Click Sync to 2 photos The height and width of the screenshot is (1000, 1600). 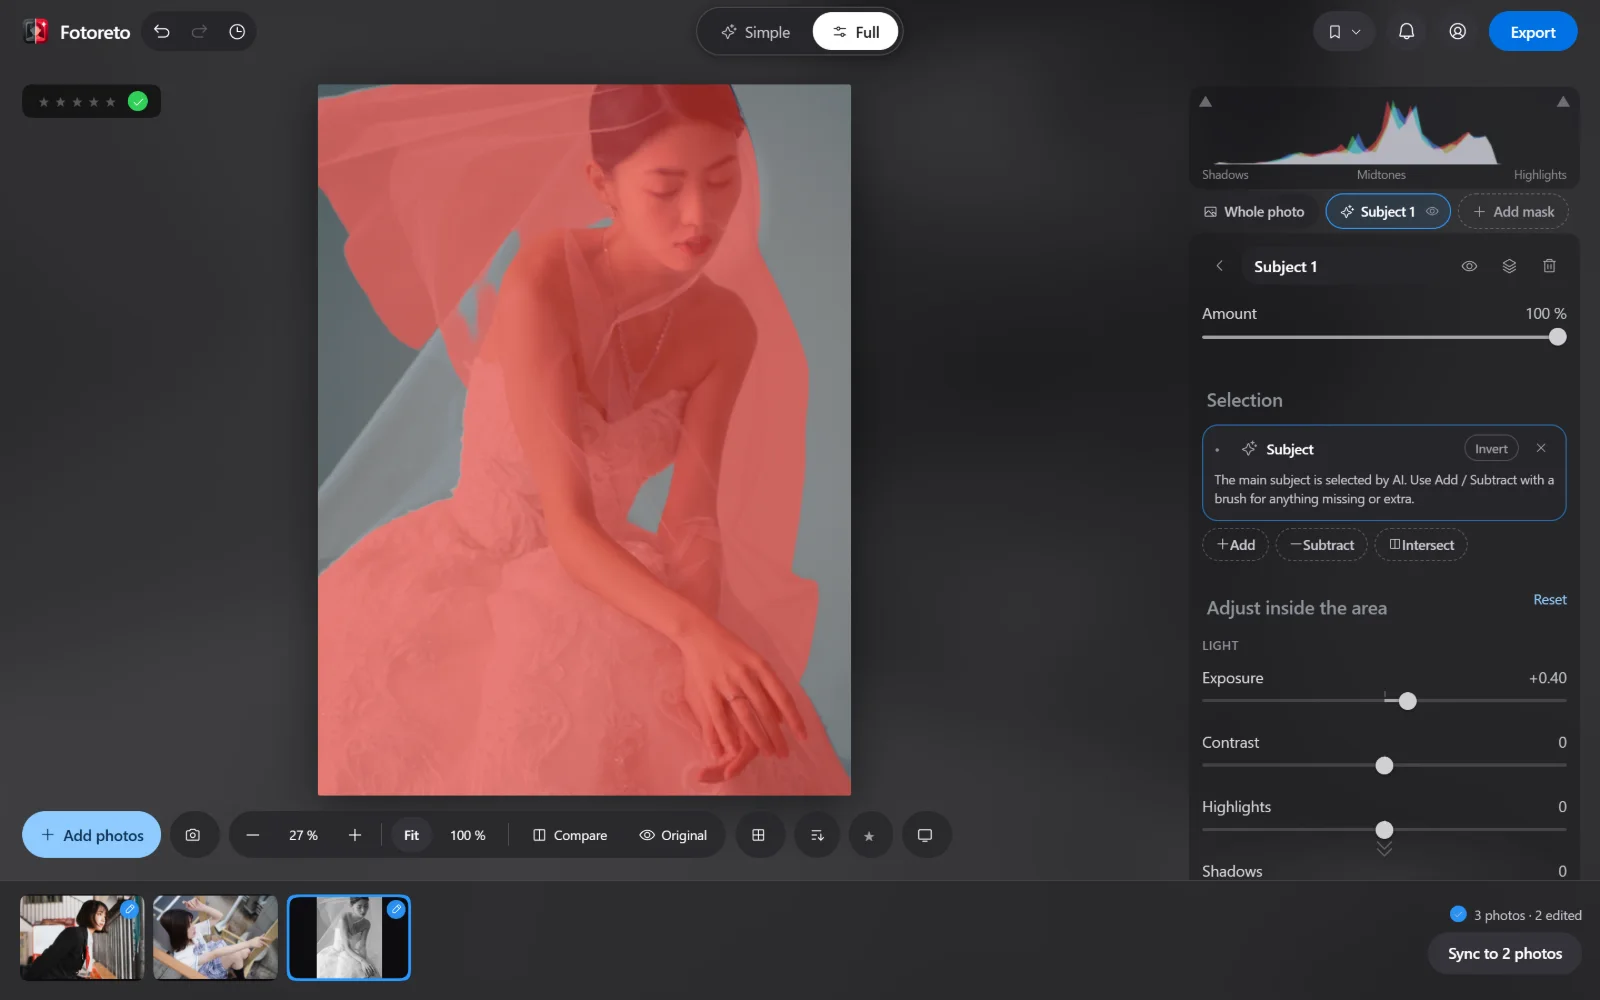click(1505, 953)
